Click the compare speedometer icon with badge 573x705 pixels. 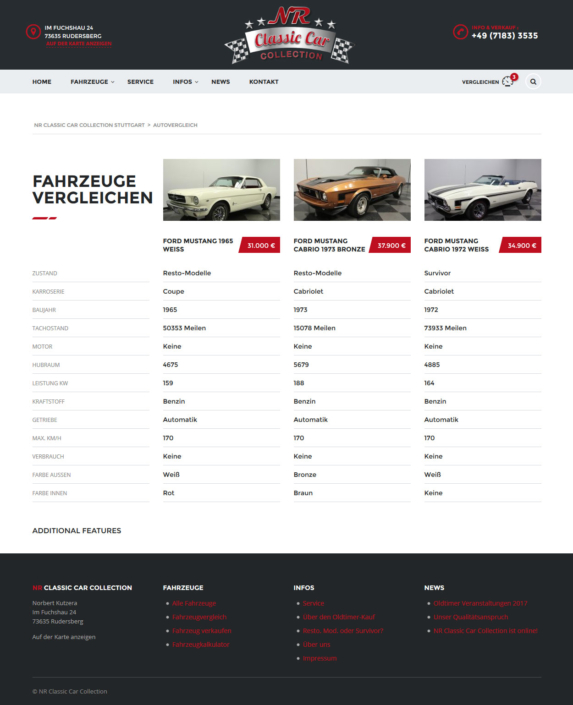click(x=510, y=80)
